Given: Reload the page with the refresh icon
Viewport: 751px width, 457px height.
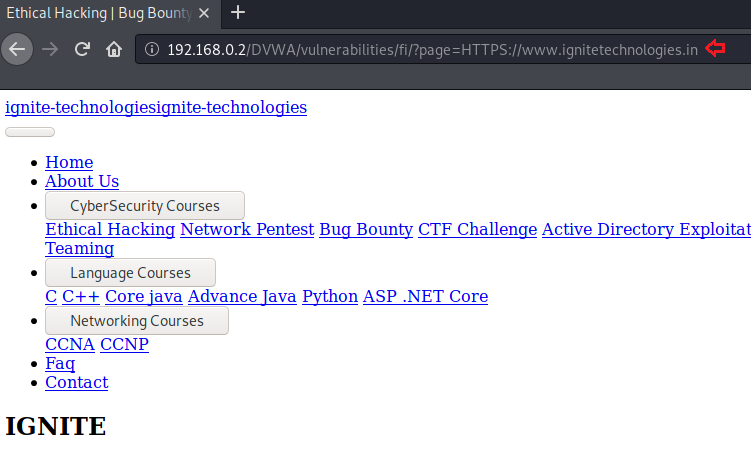Looking at the screenshot, I should pos(83,49).
